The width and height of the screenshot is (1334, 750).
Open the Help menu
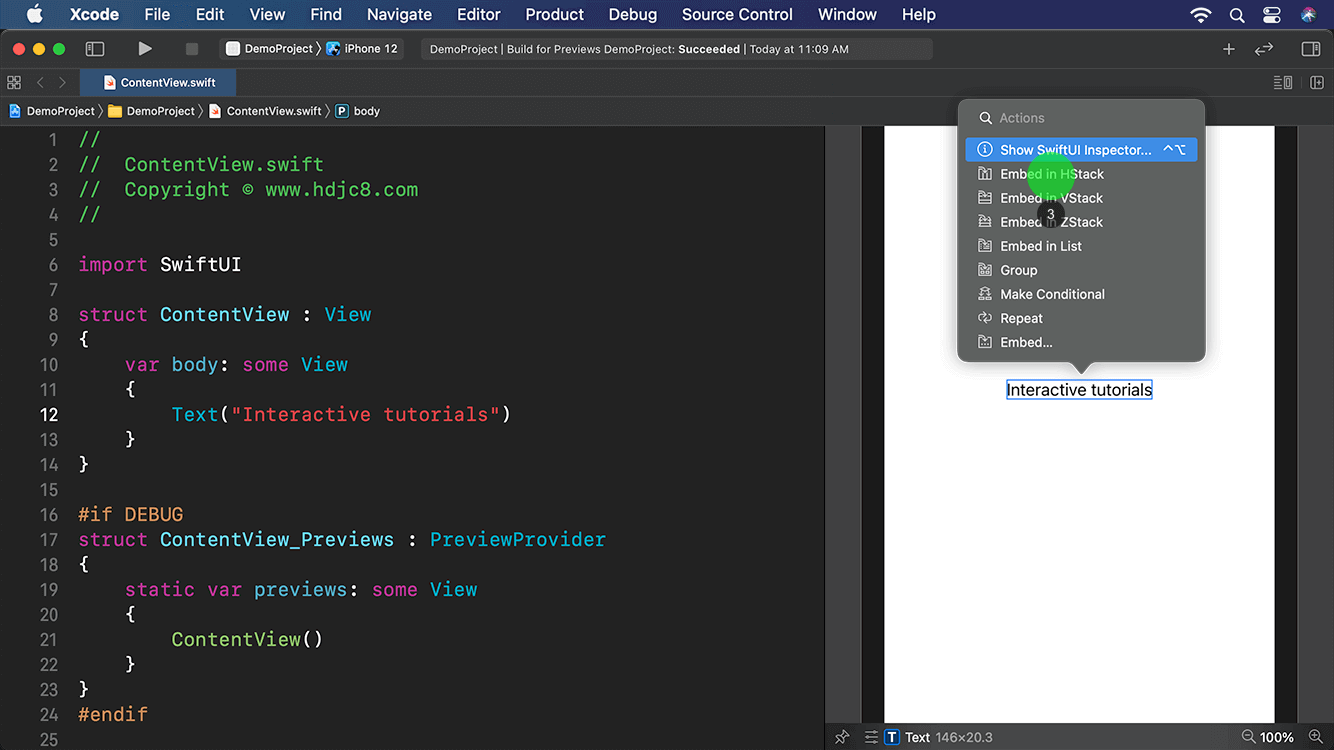(919, 14)
